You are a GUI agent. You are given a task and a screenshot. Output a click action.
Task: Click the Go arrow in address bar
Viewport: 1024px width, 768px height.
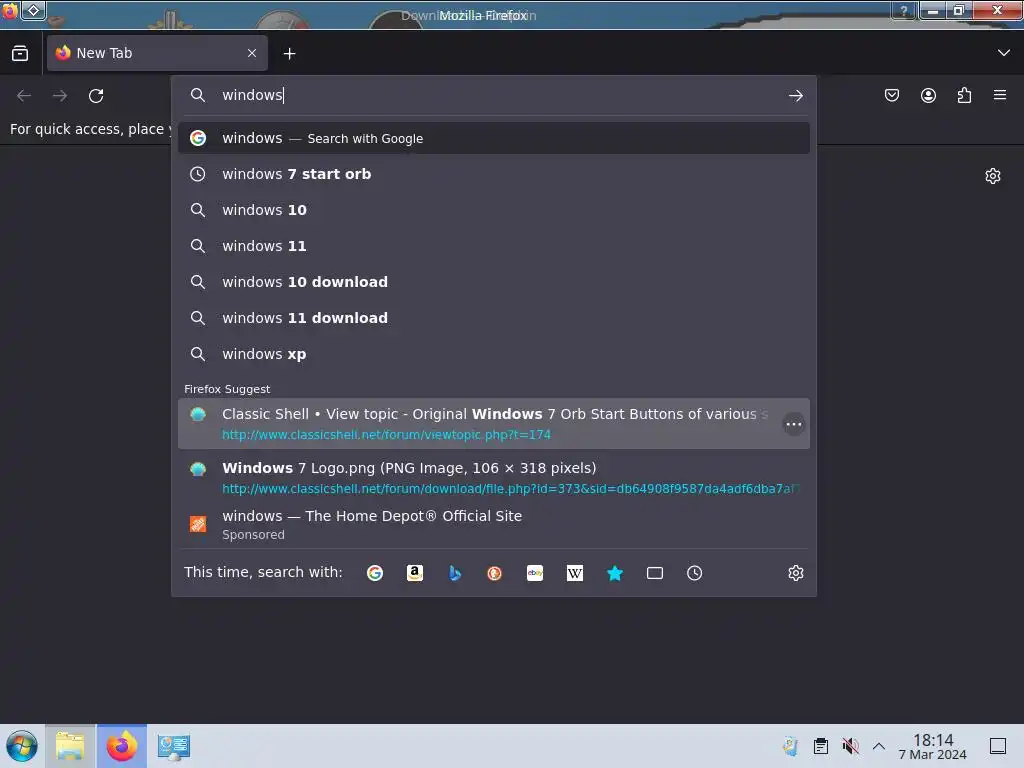click(x=795, y=96)
